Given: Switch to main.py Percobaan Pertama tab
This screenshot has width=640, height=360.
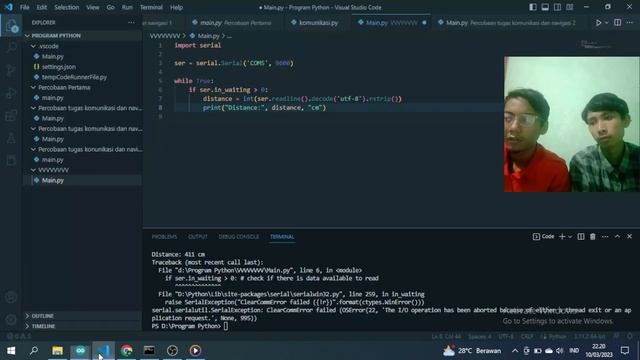Looking at the screenshot, I should (231, 23).
